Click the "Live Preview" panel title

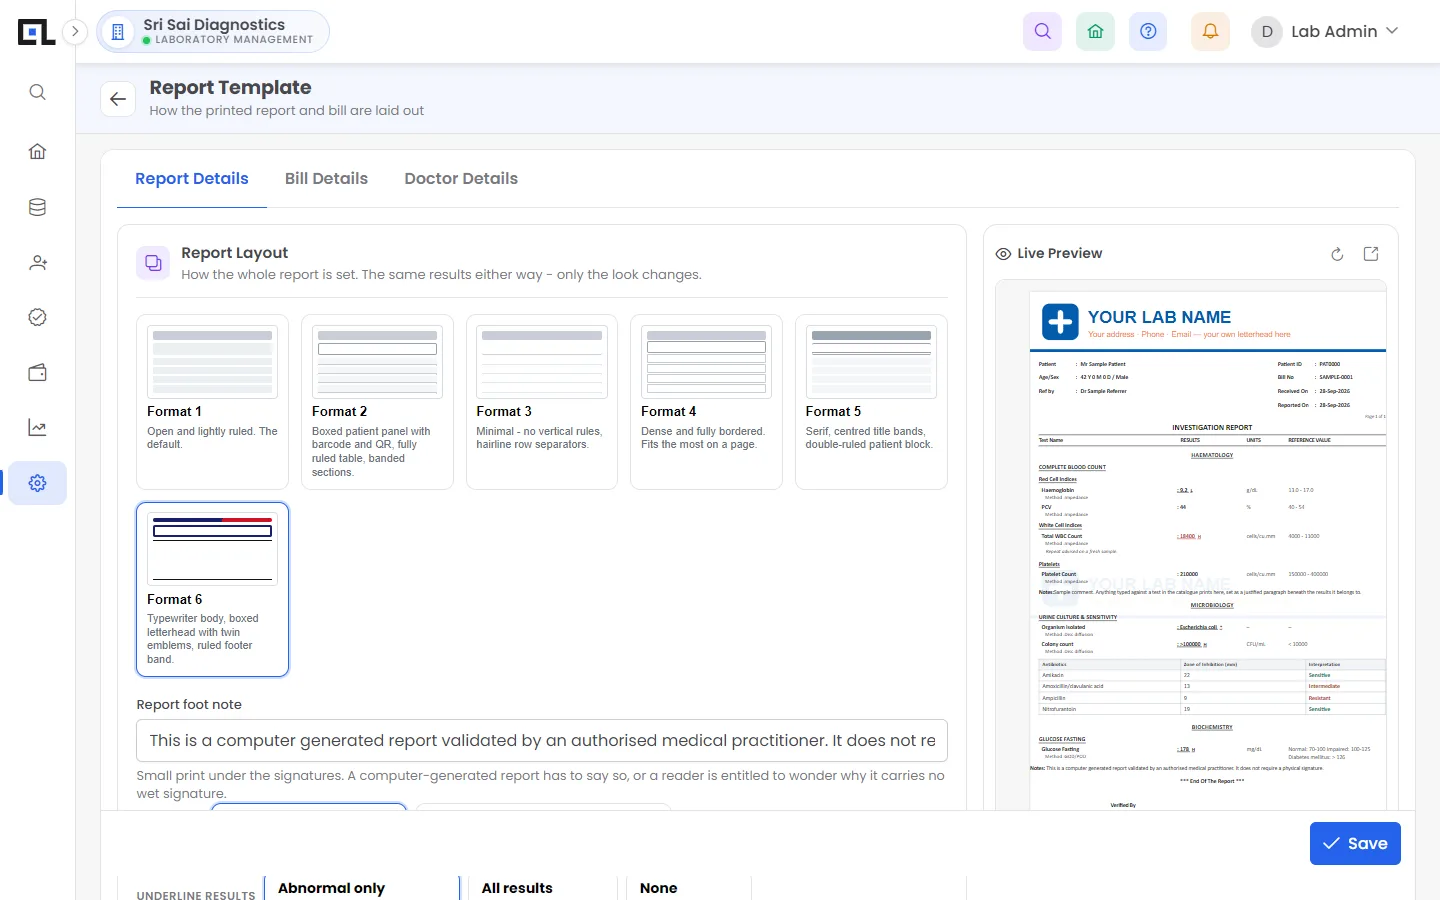point(1059,254)
